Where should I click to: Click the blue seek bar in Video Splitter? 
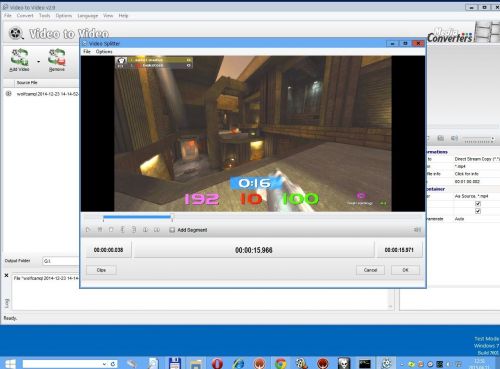(137, 217)
